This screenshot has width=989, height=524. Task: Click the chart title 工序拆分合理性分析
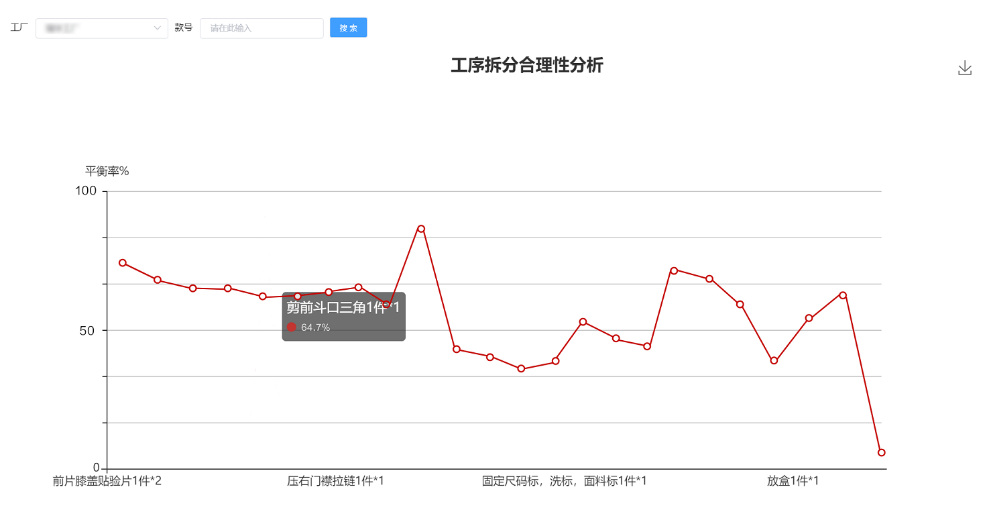[527, 66]
